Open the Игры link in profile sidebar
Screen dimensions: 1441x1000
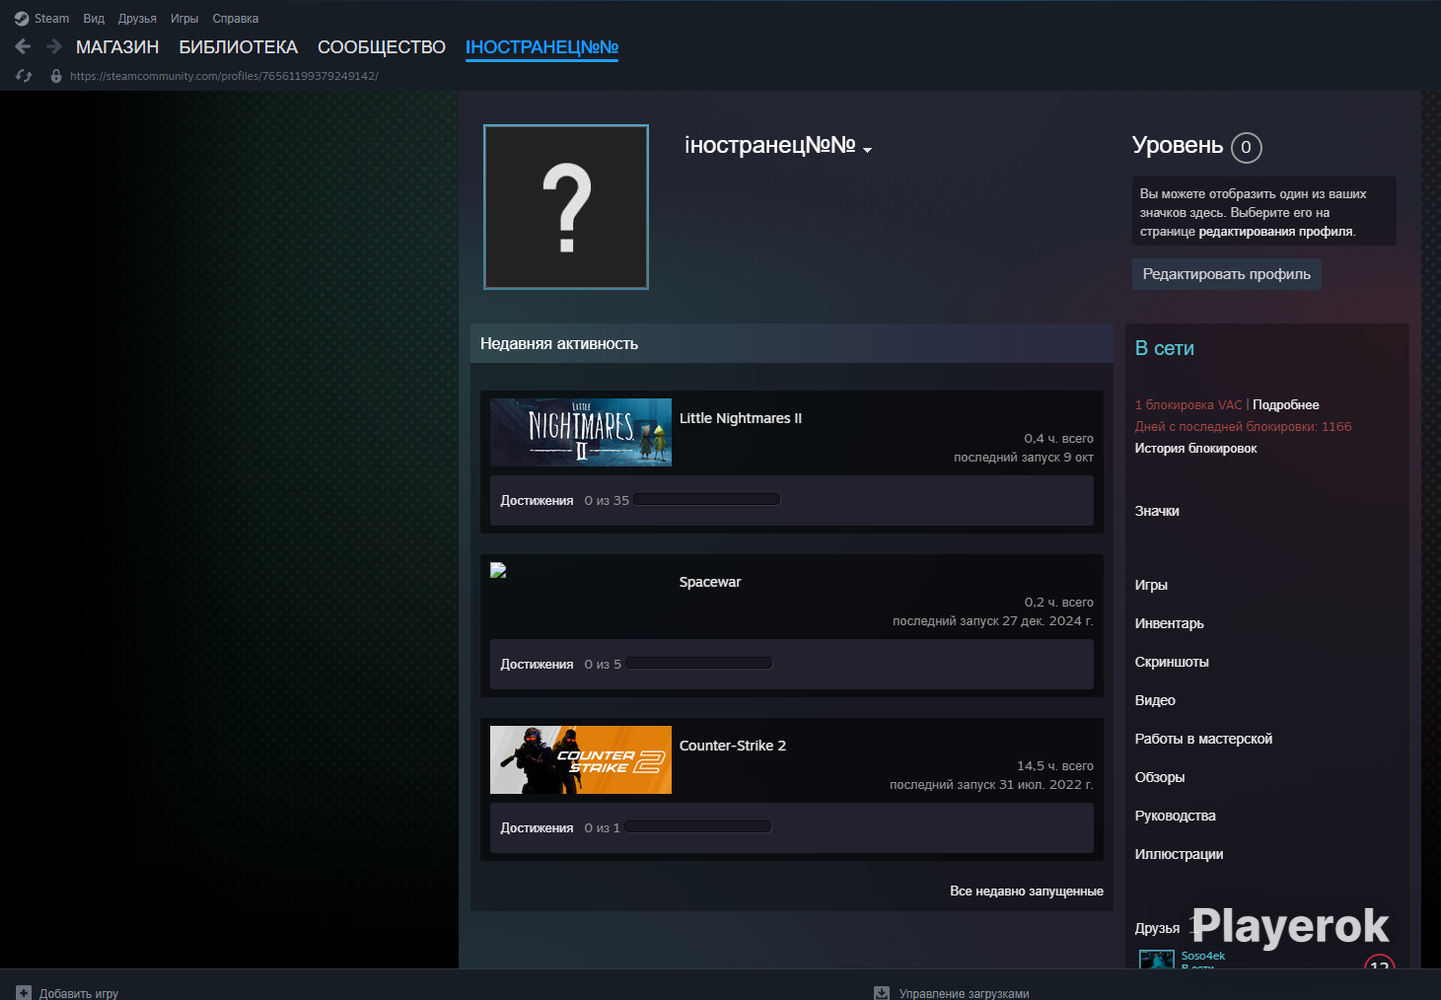pos(1151,585)
